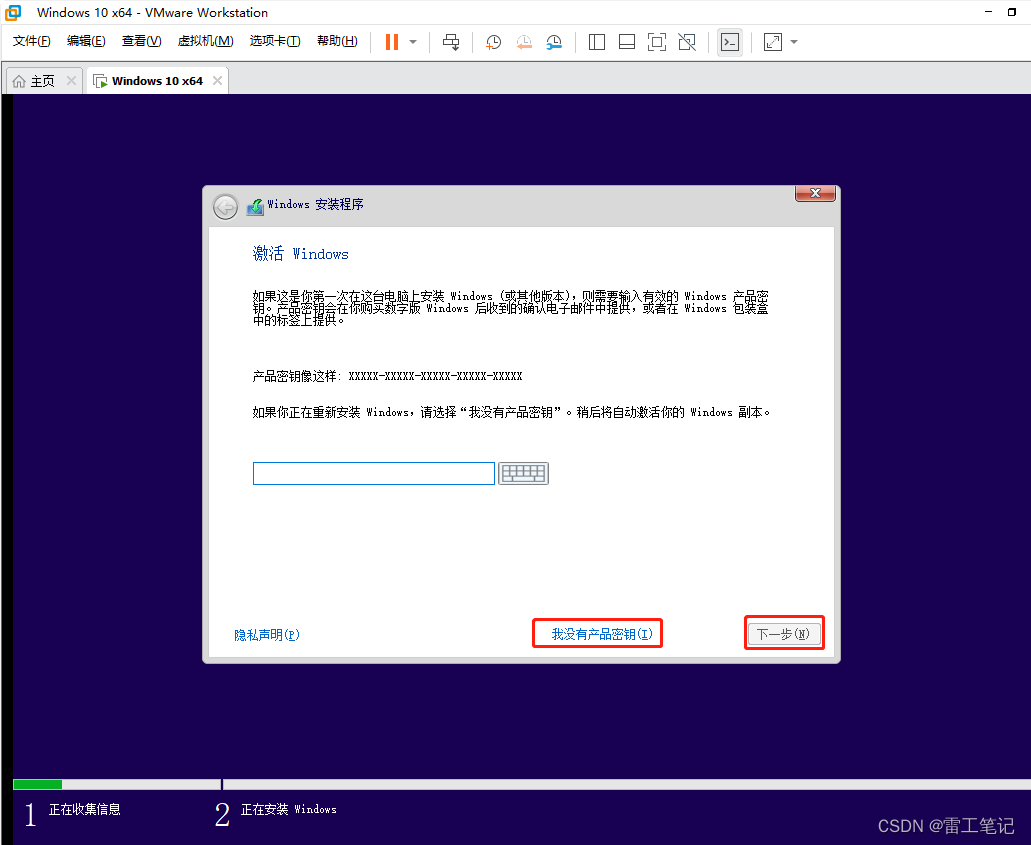The image size is (1031, 845).
Task: Click the Send Ctrl+Alt+Del toolbar icon
Action: pyautogui.click(x=451, y=42)
